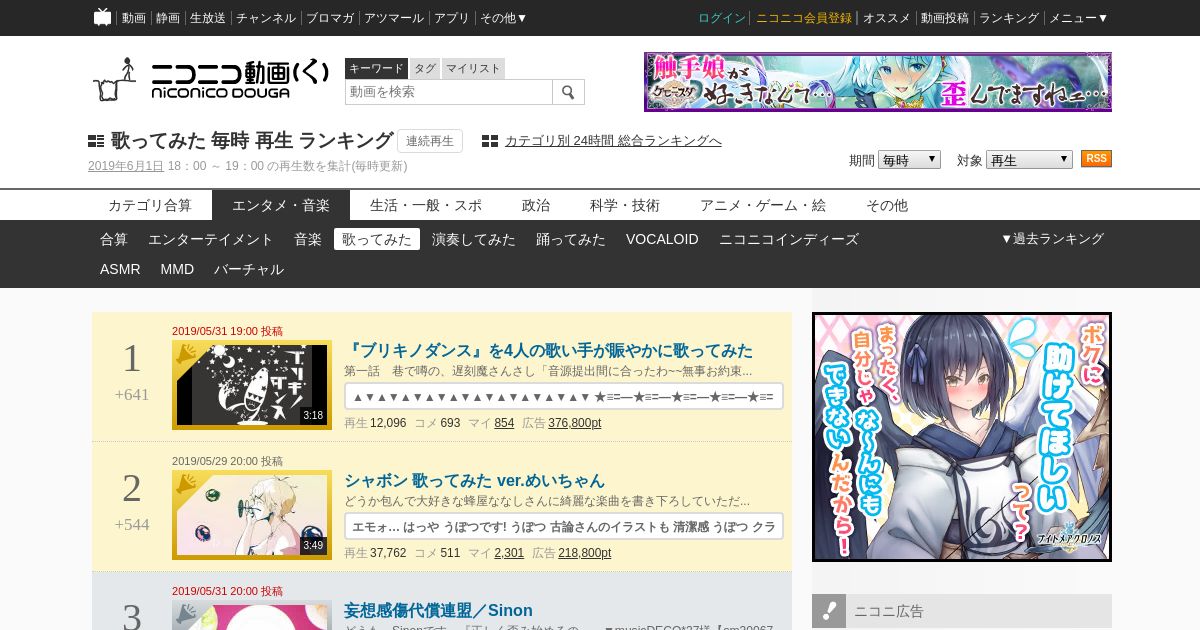
Task: Open シャボン 歌ってみた ver.めいちゃん title
Action: [x=475, y=481]
